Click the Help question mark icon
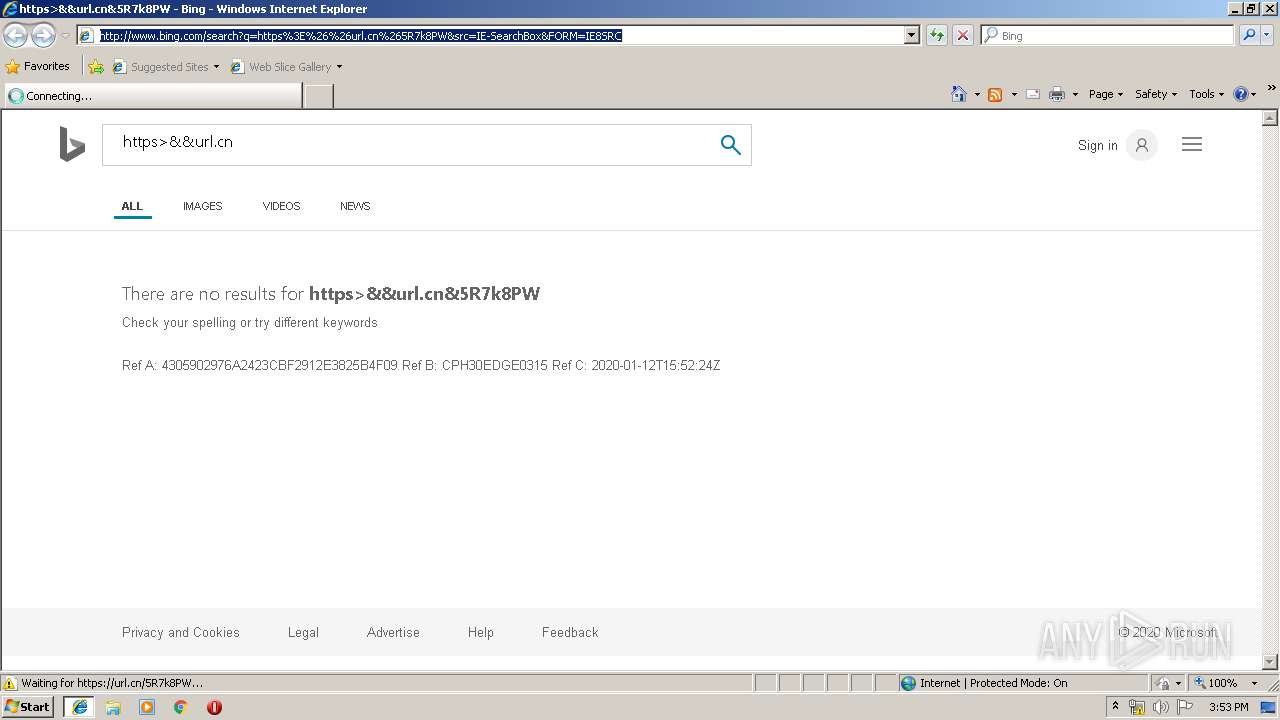This screenshot has width=1280, height=720. 1241,94
